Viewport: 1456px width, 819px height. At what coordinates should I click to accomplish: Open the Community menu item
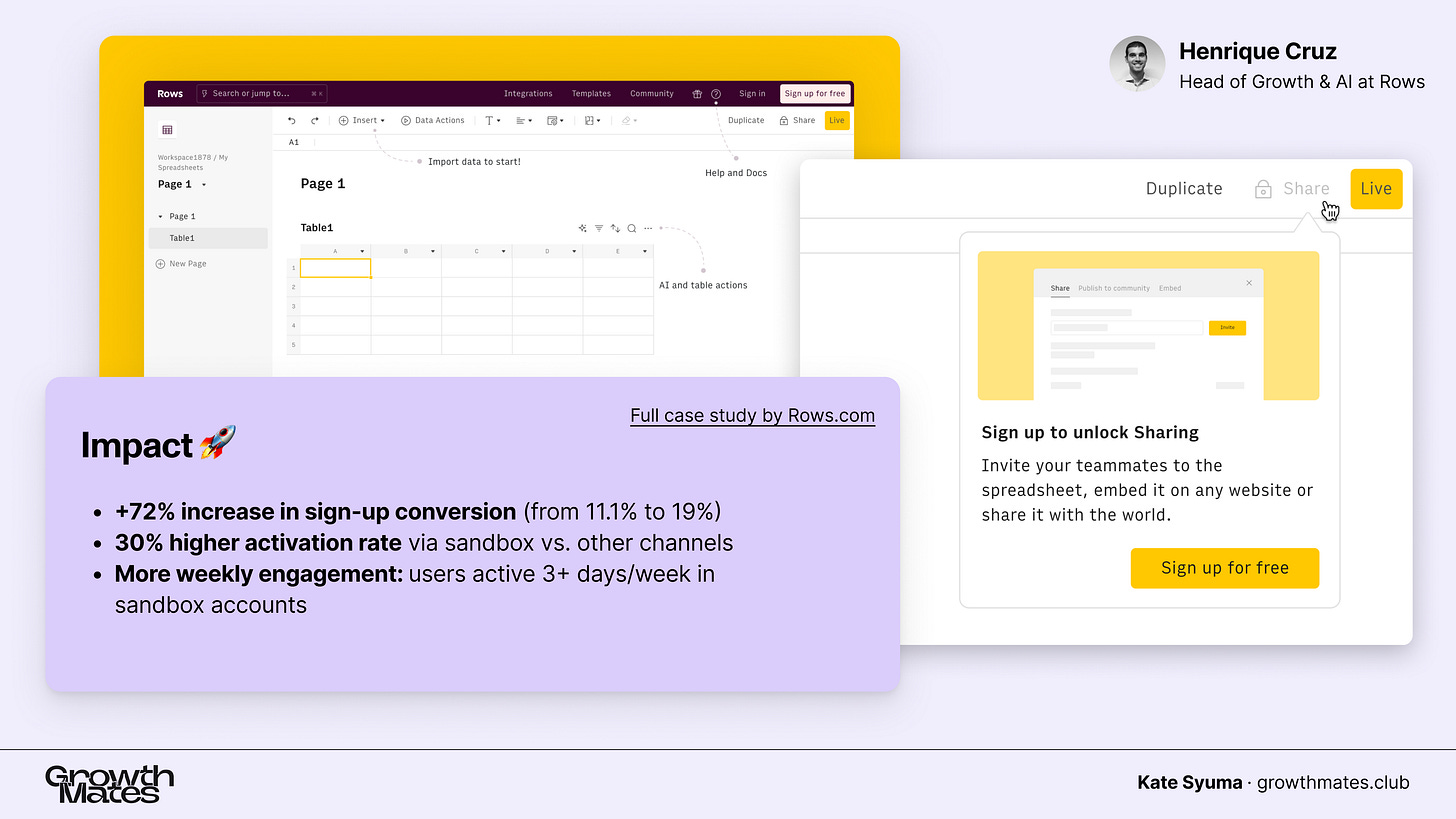[652, 94]
